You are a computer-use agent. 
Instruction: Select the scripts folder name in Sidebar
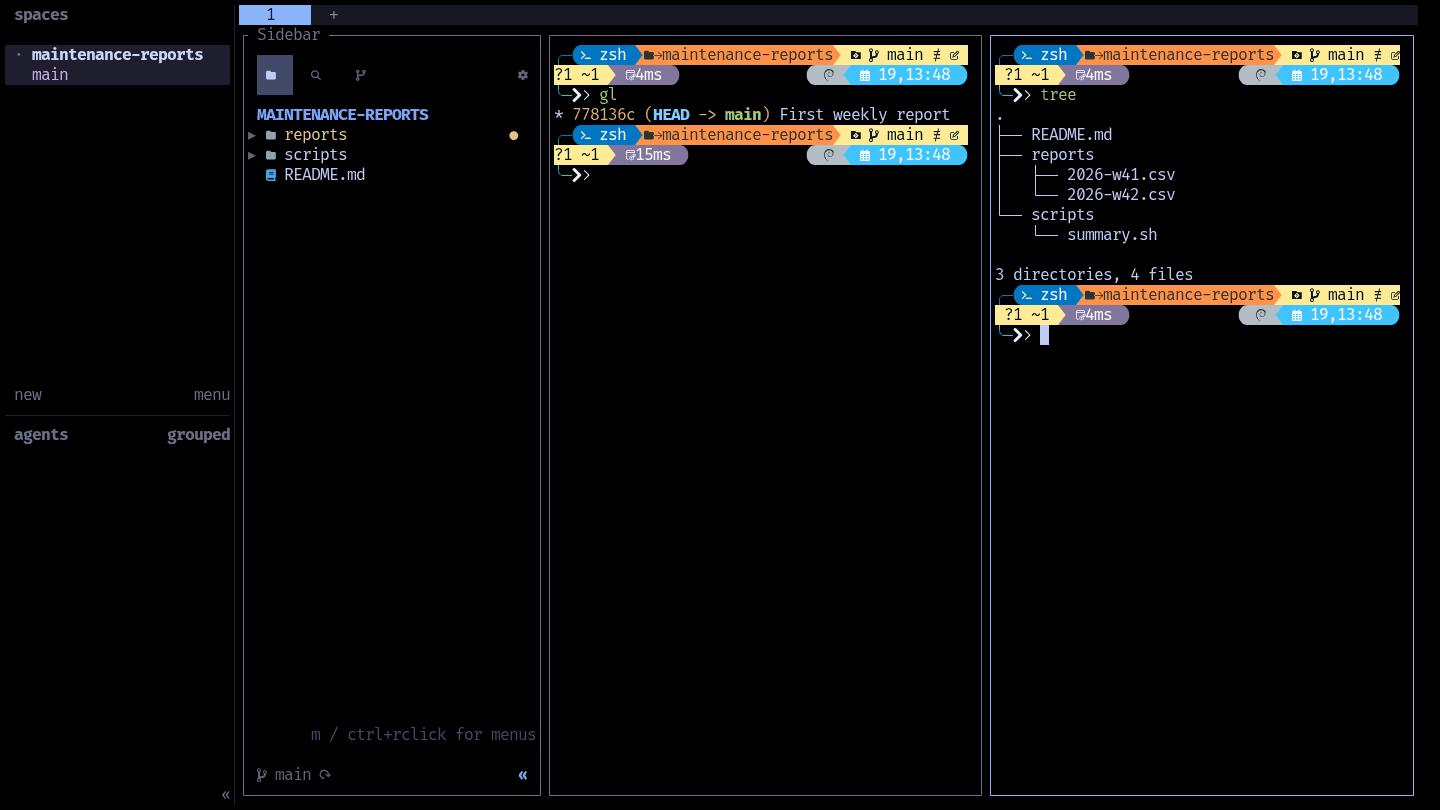click(x=316, y=155)
